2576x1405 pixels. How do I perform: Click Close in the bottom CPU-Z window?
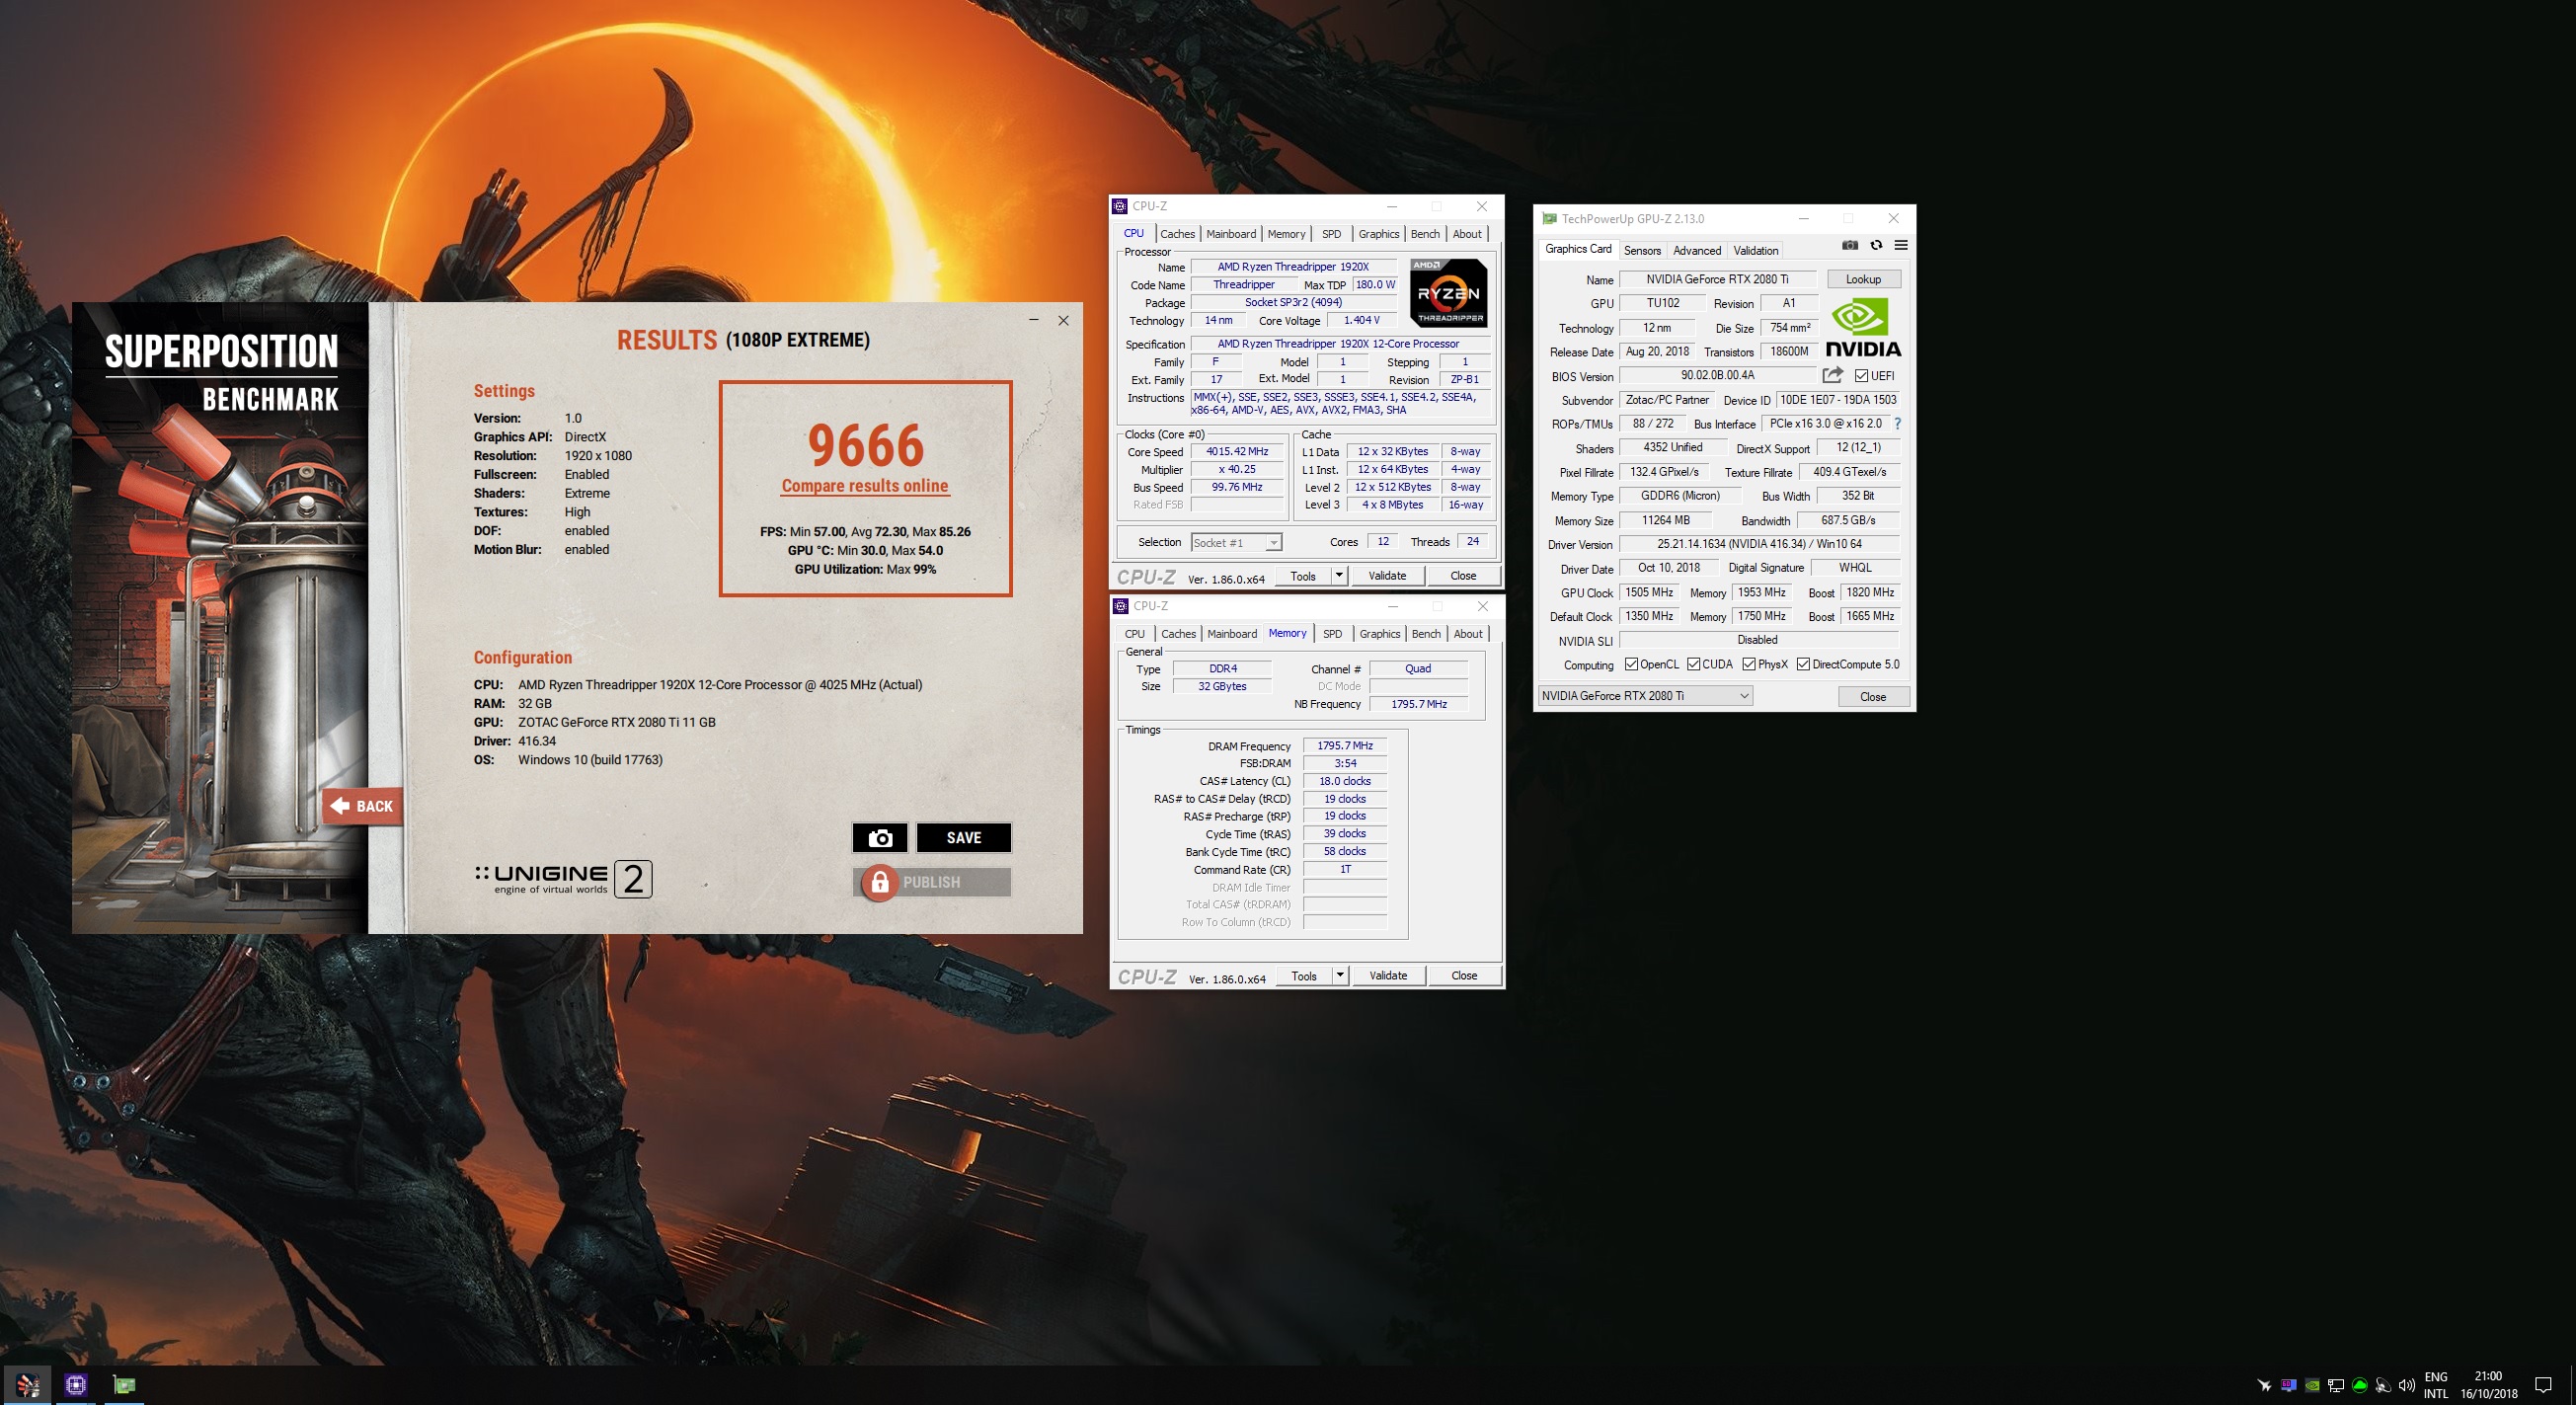(1464, 975)
